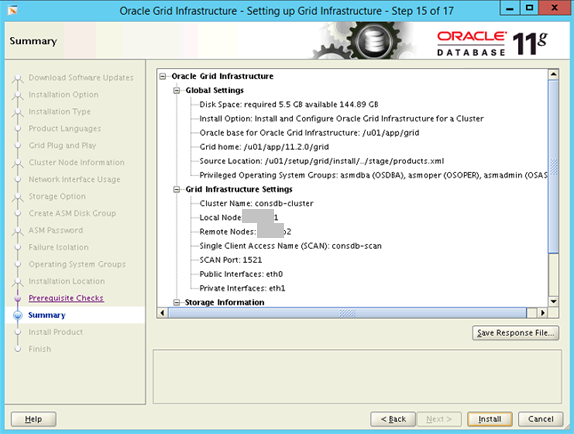Go back with the Back button
Image resolution: width=574 pixels, height=434 pixels.
393,419
